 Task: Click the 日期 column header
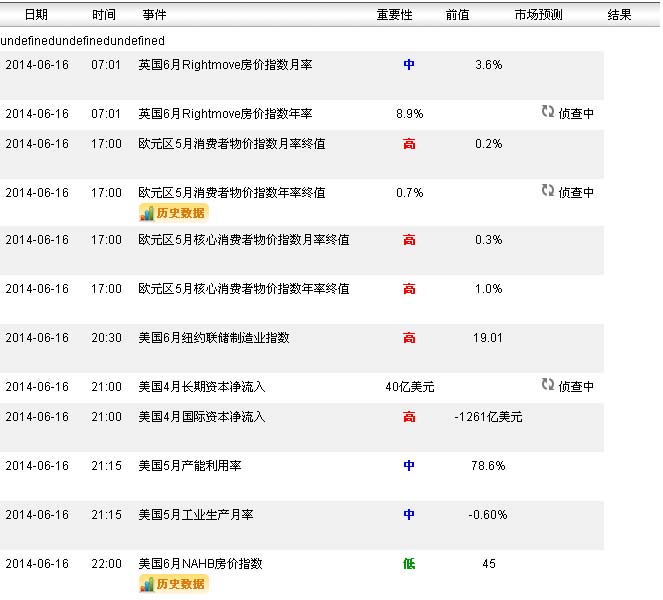(35, 15)
